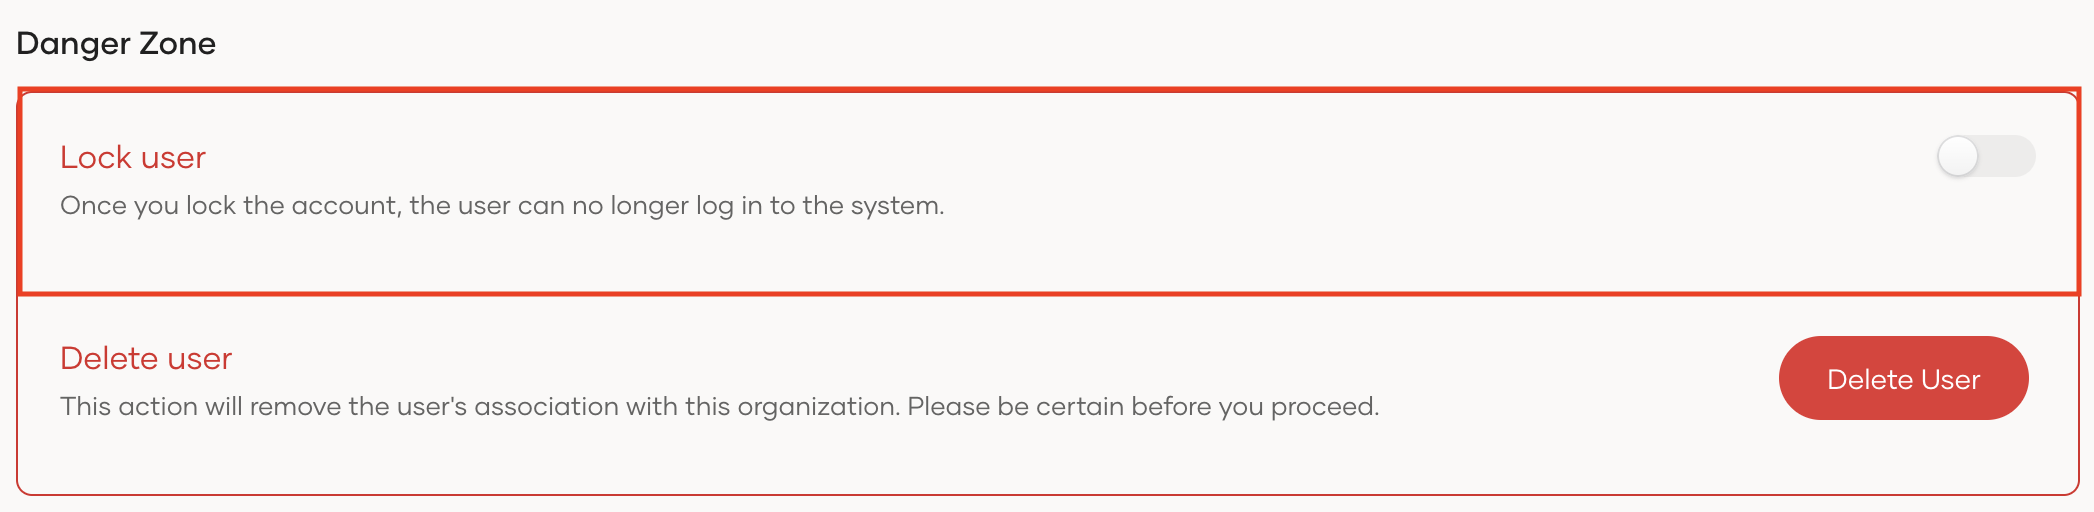
Task: Click the word "system" in the lock description
Action: point(895,206)
